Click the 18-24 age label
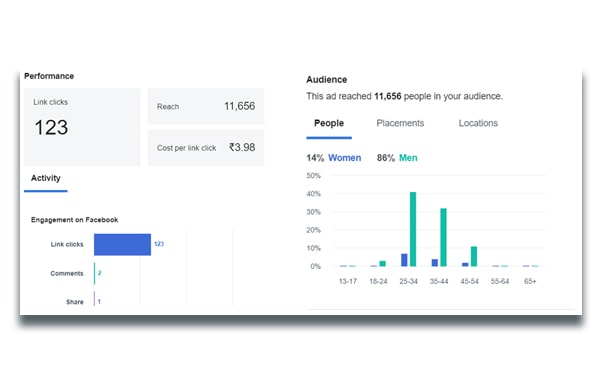The image size is (602, 381). tap(378, 282)
